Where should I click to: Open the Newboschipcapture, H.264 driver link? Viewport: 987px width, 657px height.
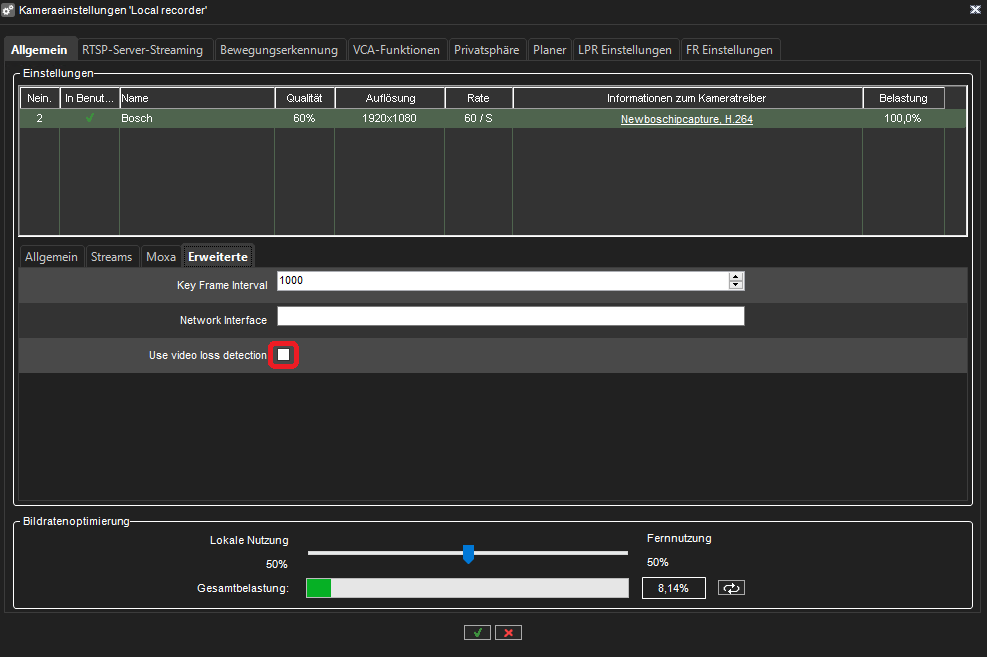click(686, 119)
